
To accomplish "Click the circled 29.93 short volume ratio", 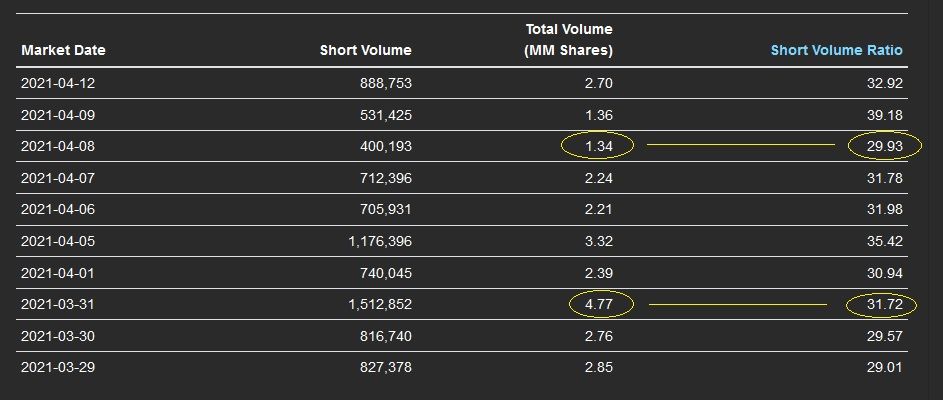I will point(885,146).
